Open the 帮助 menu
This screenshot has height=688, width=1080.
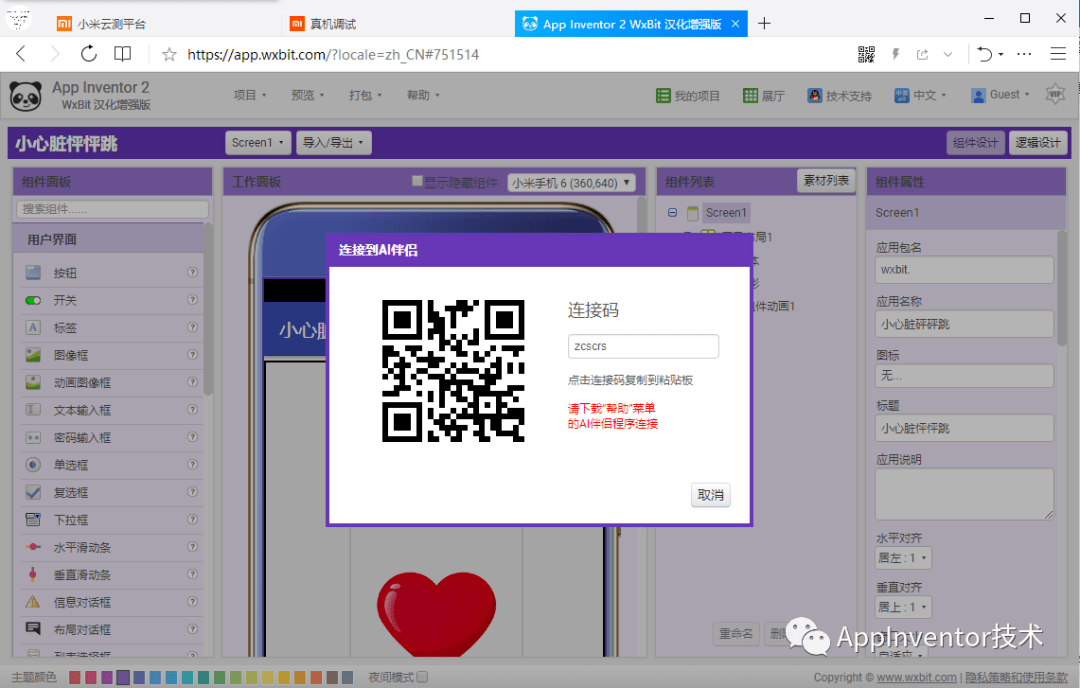pyautogui.click(x=424, y=95)
